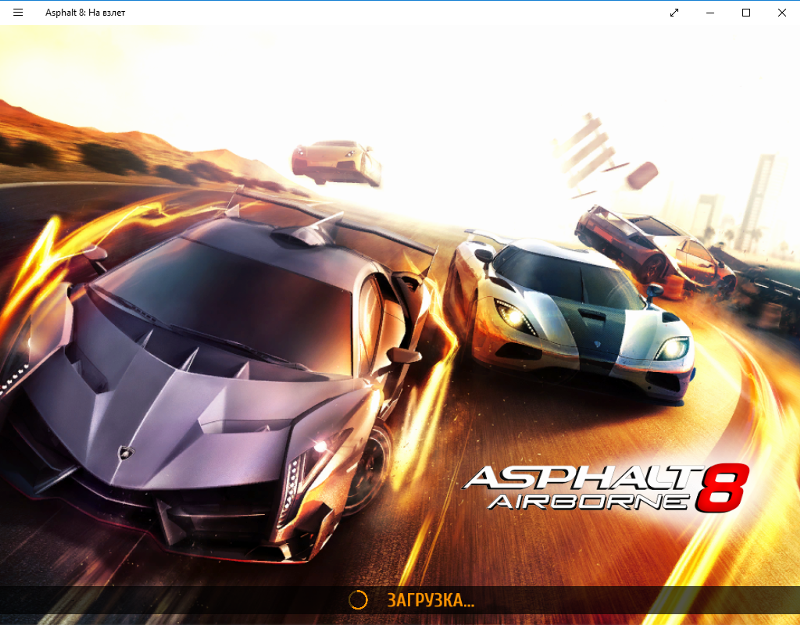Click the Asphalt 8 Airborne logo
800x625 pixels.
(606, 488)
